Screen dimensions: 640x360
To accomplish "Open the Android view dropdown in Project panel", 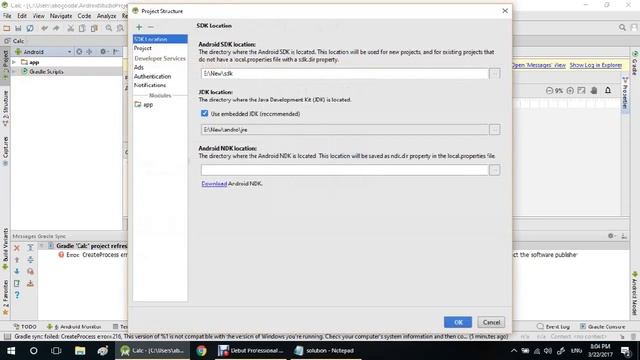I will click(43, 52).
